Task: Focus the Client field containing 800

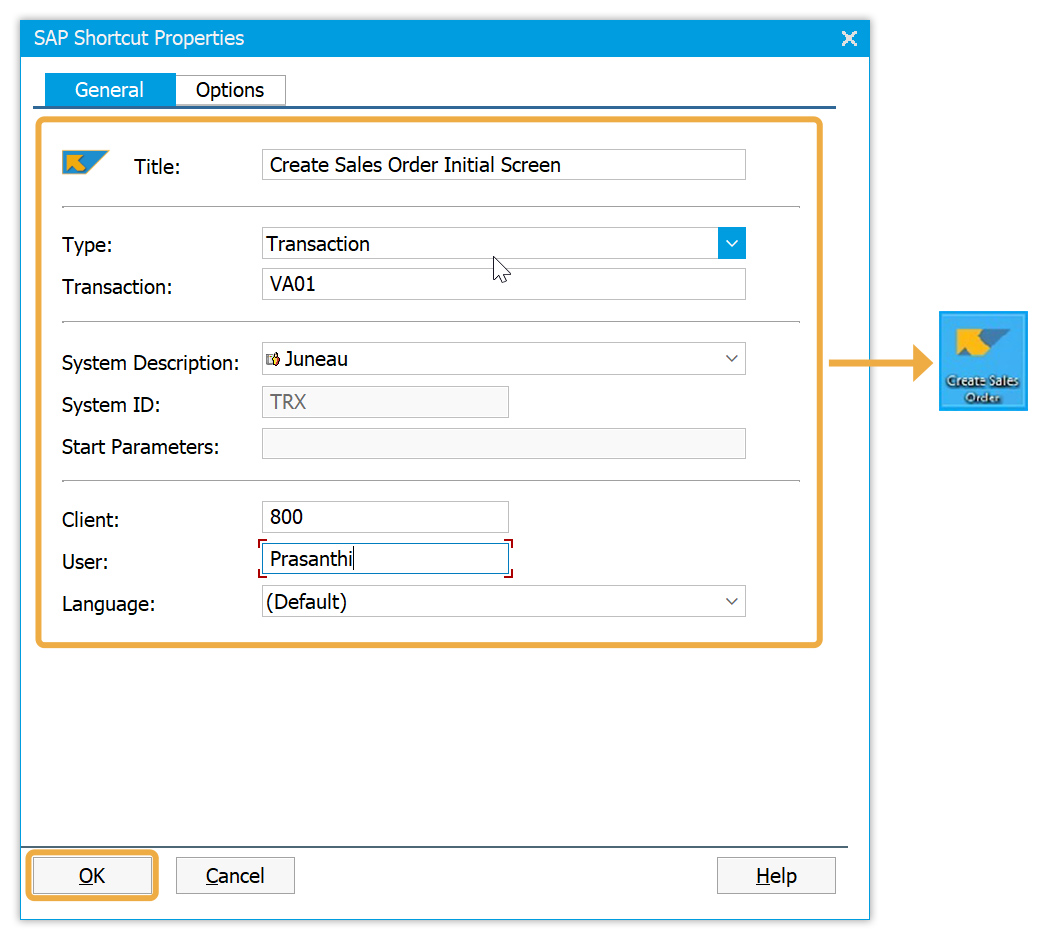Action: pos(385,517)
